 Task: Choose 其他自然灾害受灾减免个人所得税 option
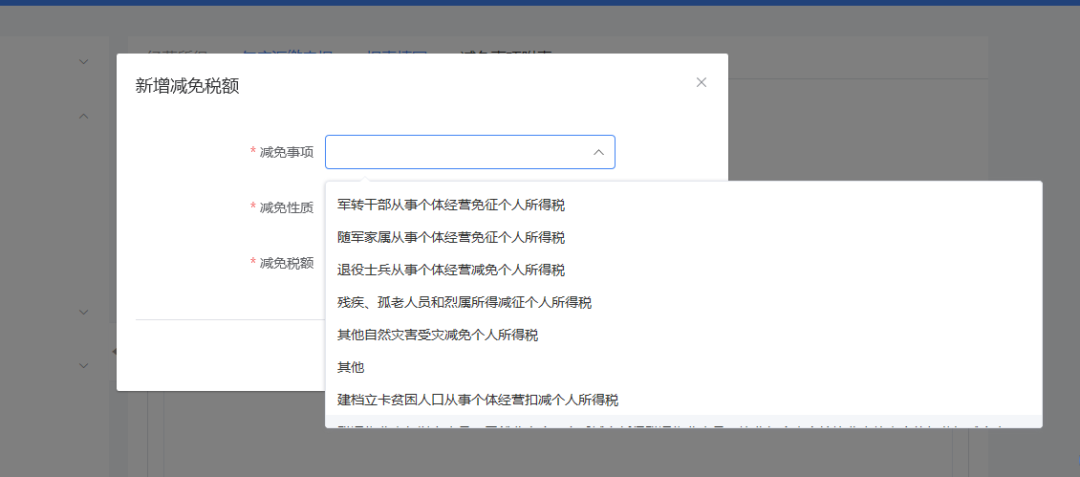[x=444, y=335]
